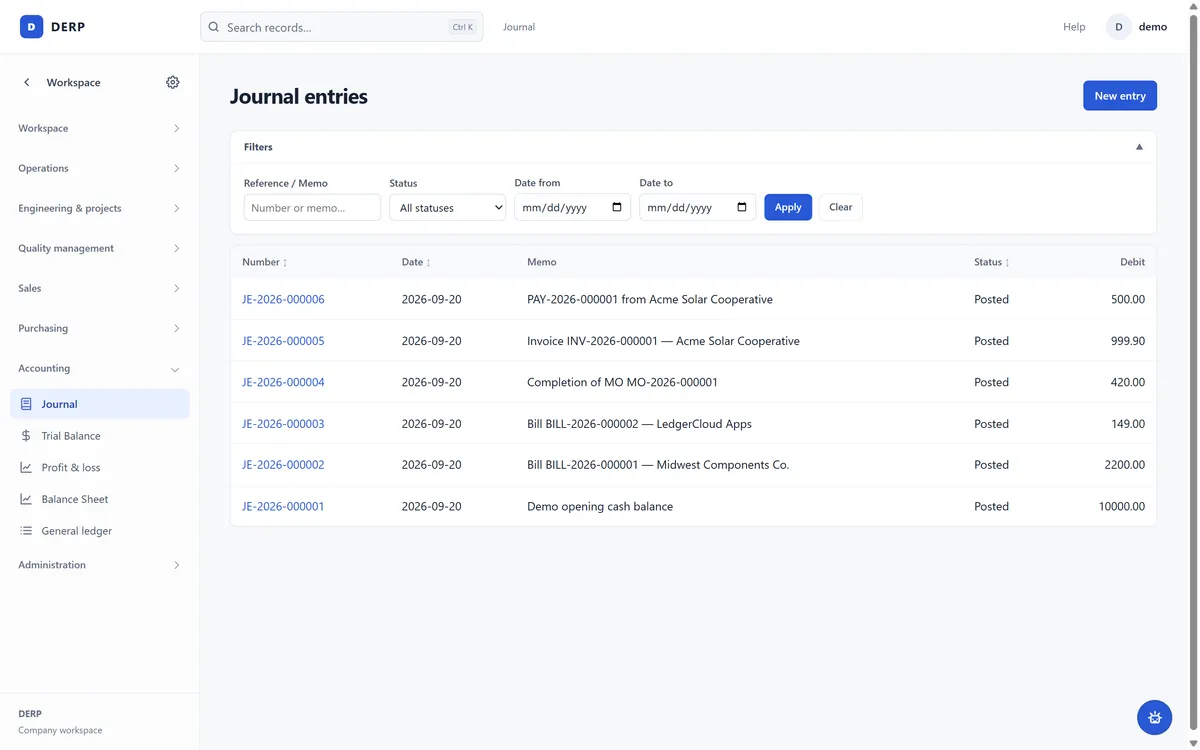Screen dimensions: 1200x750
Task: Click the Reference / Memo input field
Action: [312, 207]
